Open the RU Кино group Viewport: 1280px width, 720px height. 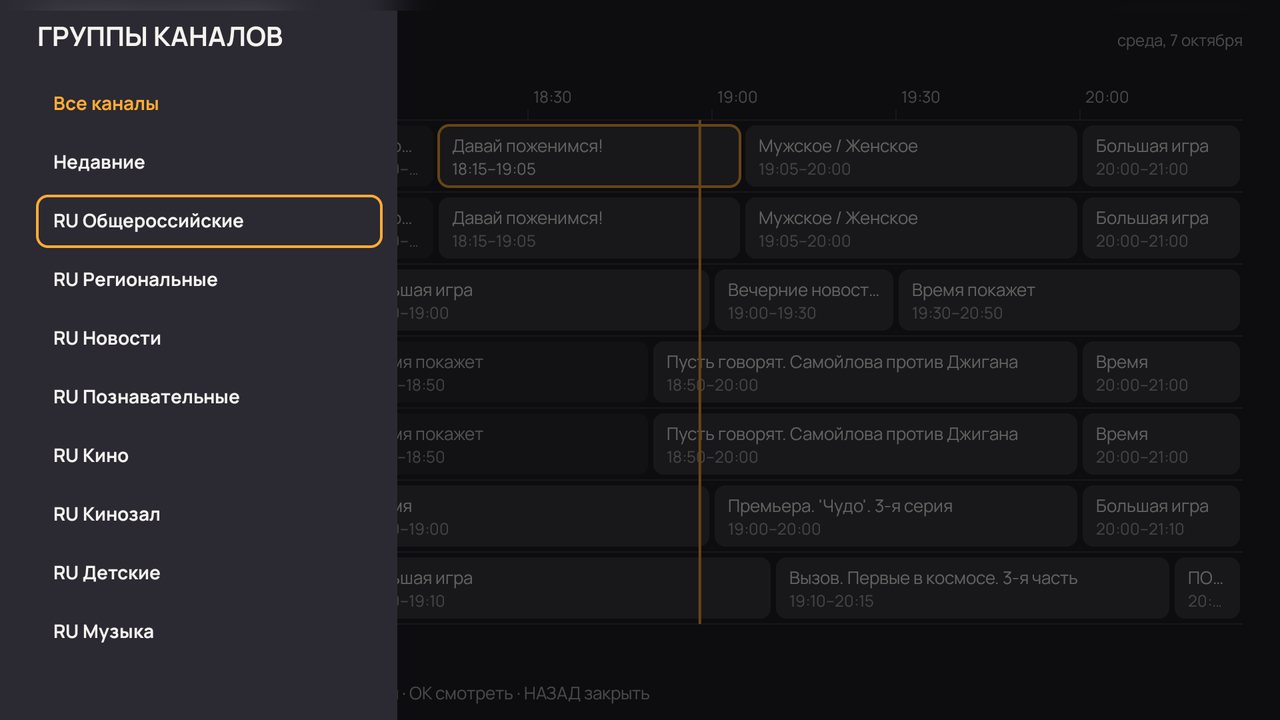(209, 456)
